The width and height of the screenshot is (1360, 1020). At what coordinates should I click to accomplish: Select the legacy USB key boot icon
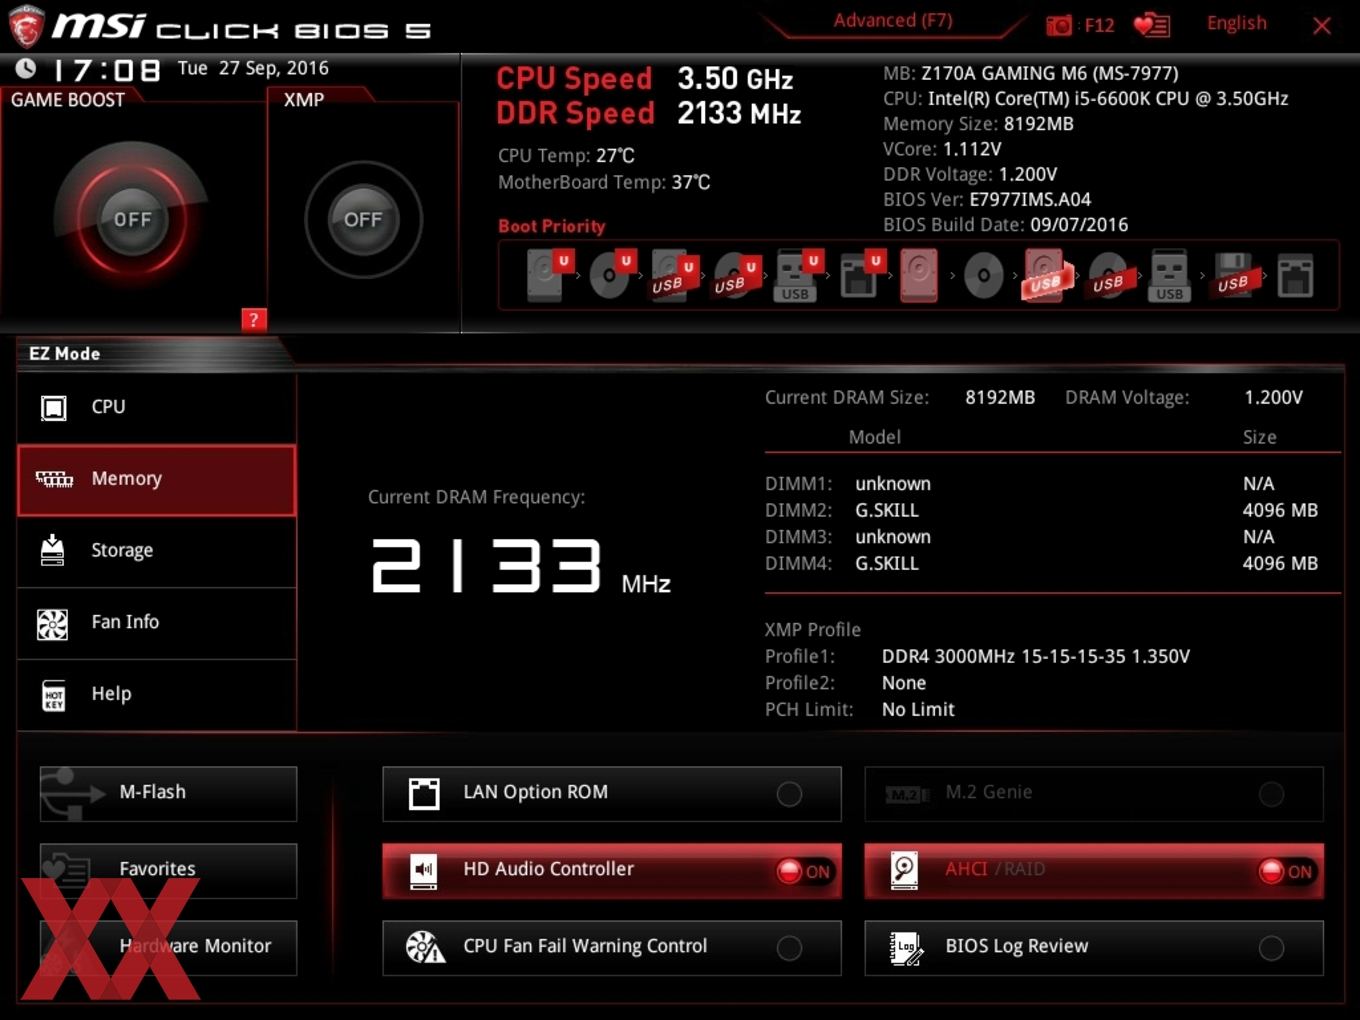[1169, 275]
